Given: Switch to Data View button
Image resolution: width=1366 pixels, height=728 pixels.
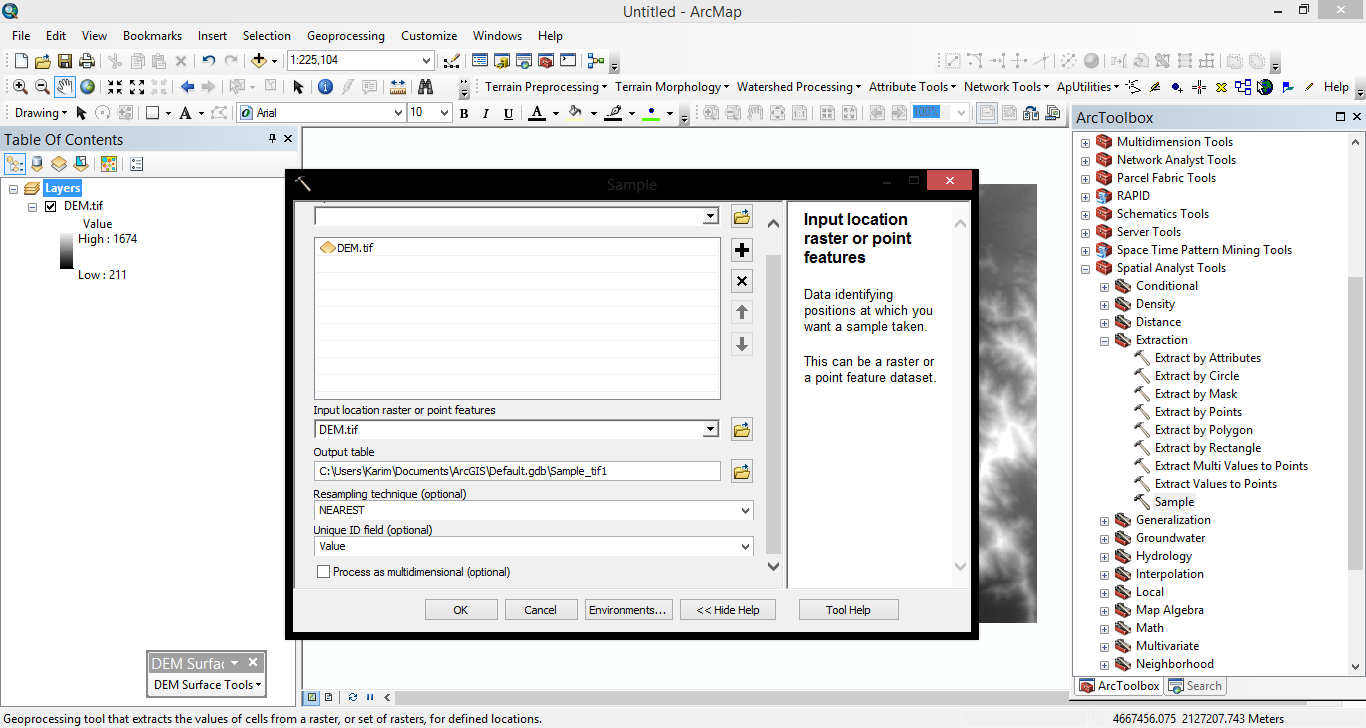Looking at the screenshot, I should (312, 697).
